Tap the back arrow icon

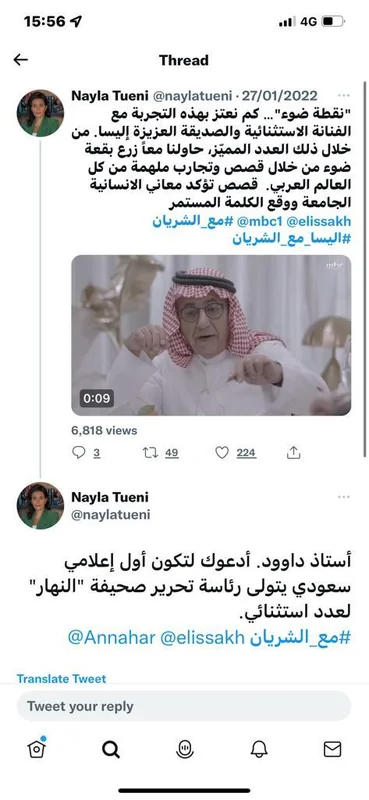(x=20, y=60)
